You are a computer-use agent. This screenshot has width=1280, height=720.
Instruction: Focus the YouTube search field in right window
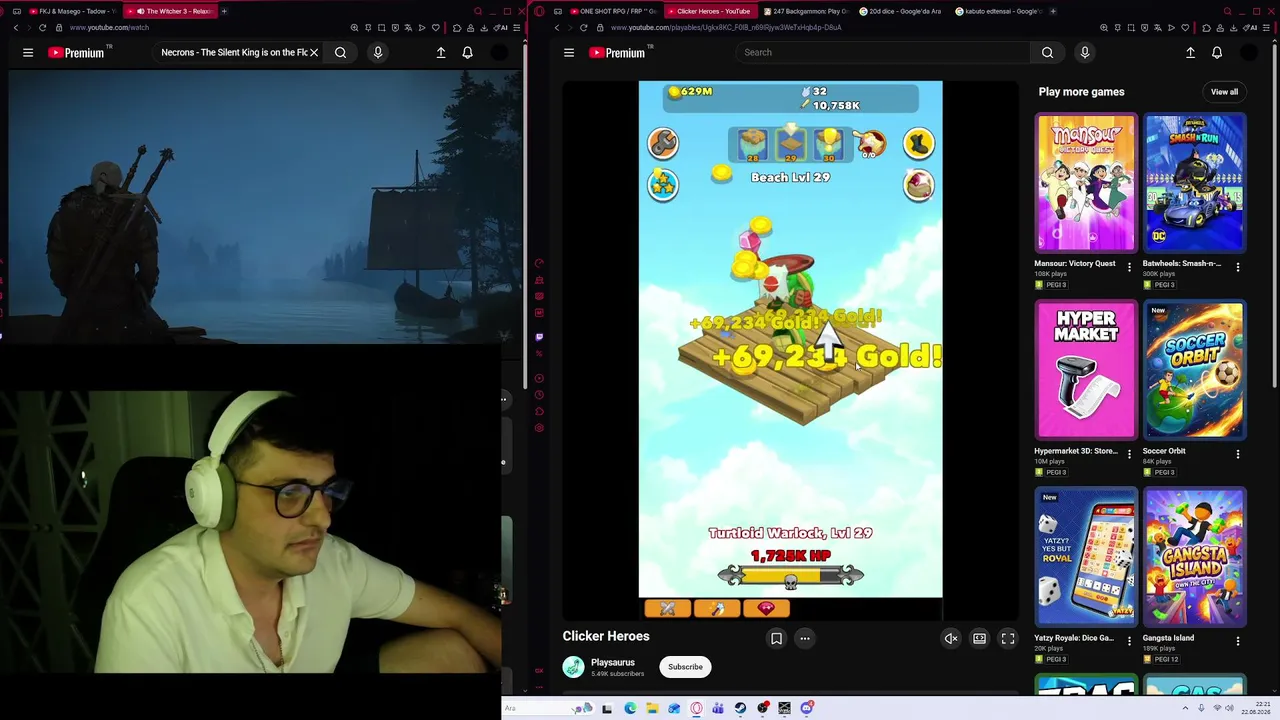point(883,52)
